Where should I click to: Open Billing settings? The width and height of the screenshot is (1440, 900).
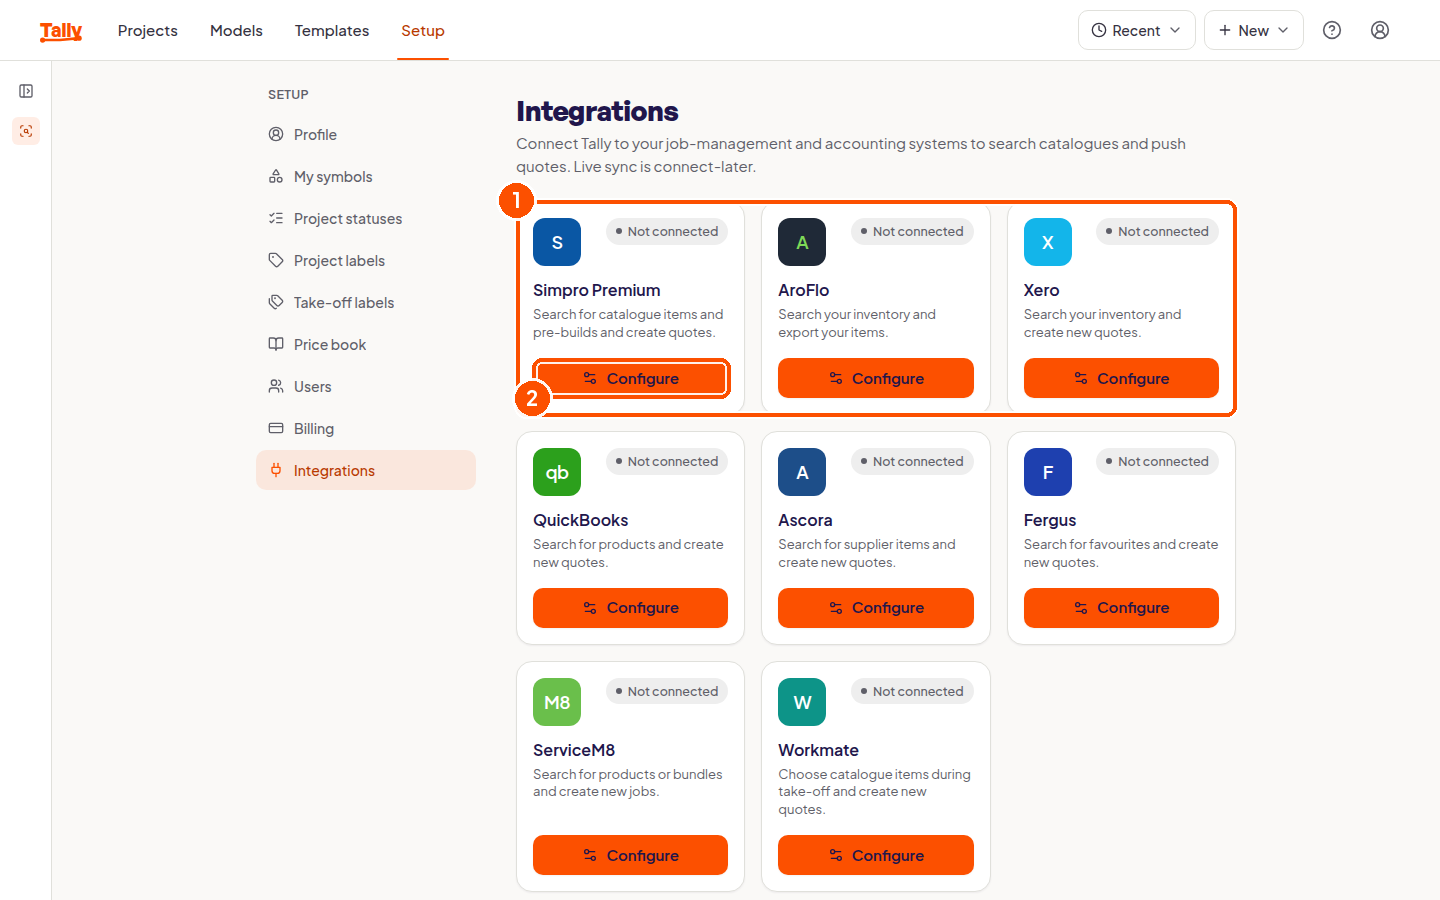click(366, 429)
